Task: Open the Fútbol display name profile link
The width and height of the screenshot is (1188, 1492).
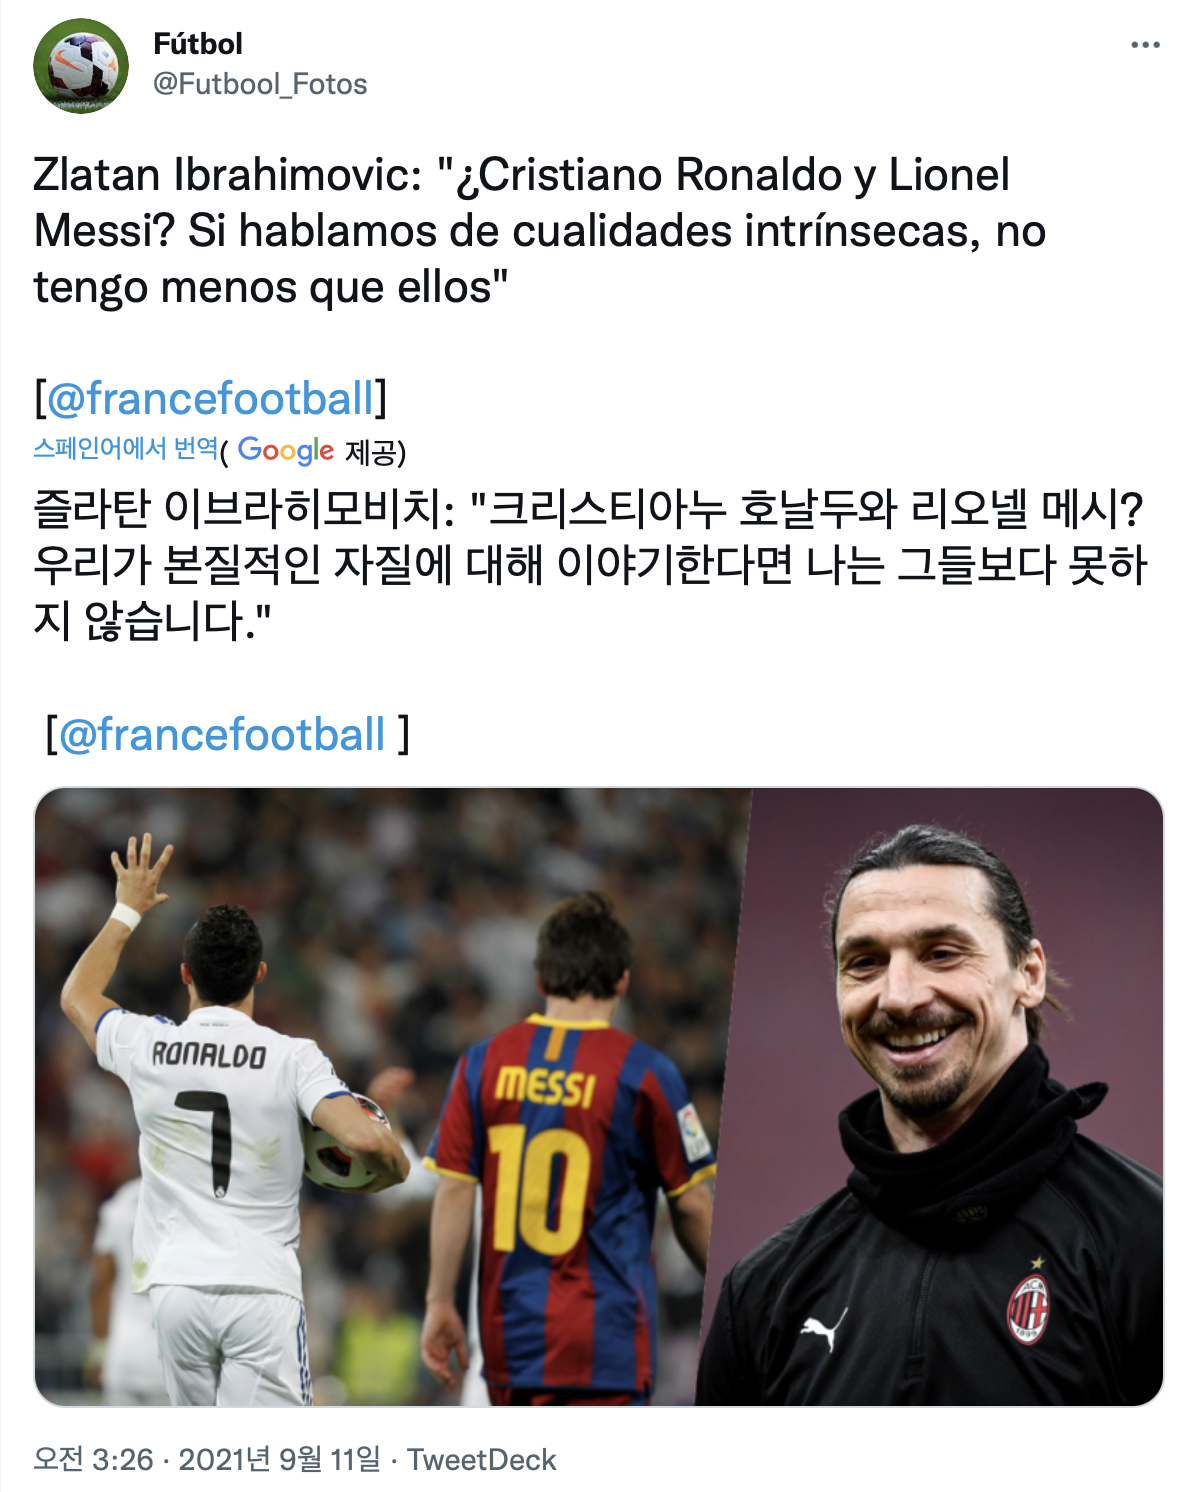Action: 198,44
